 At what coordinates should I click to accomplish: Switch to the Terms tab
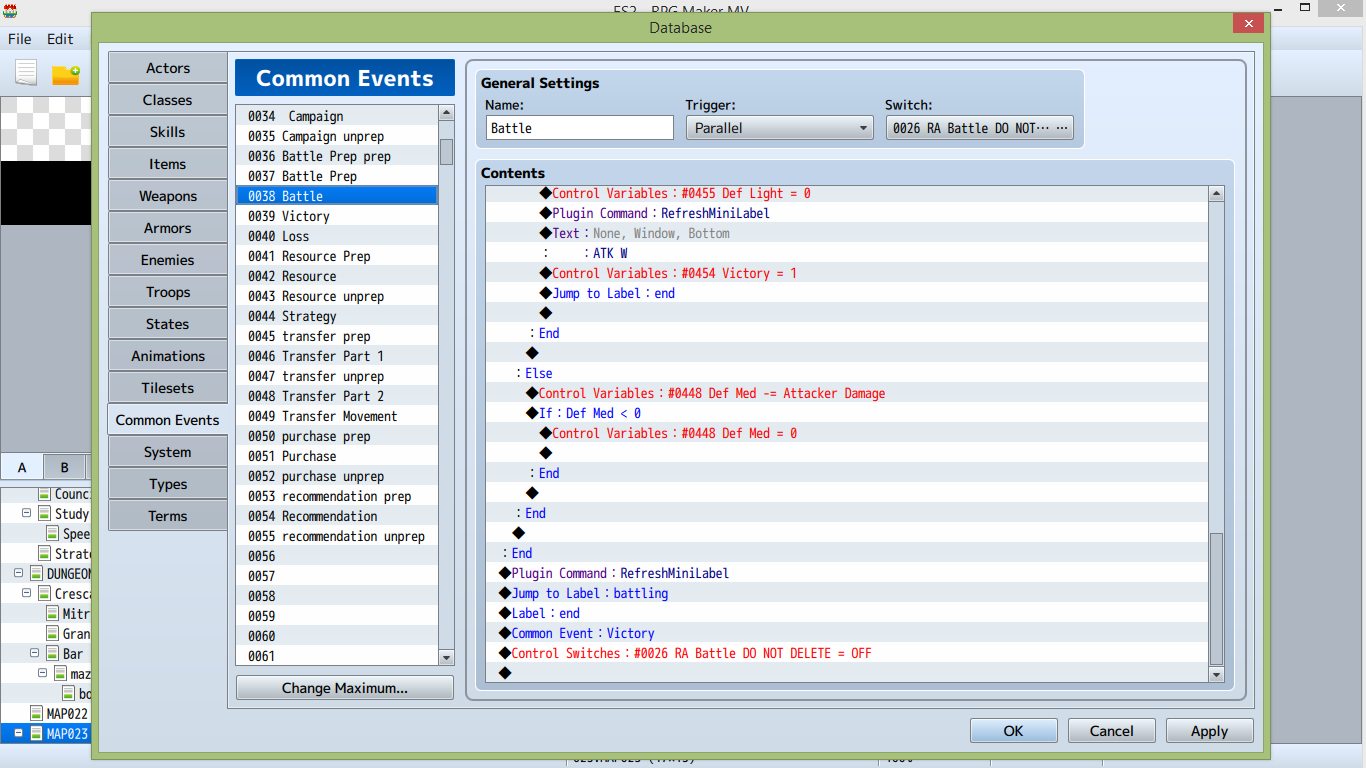[168, 516]
